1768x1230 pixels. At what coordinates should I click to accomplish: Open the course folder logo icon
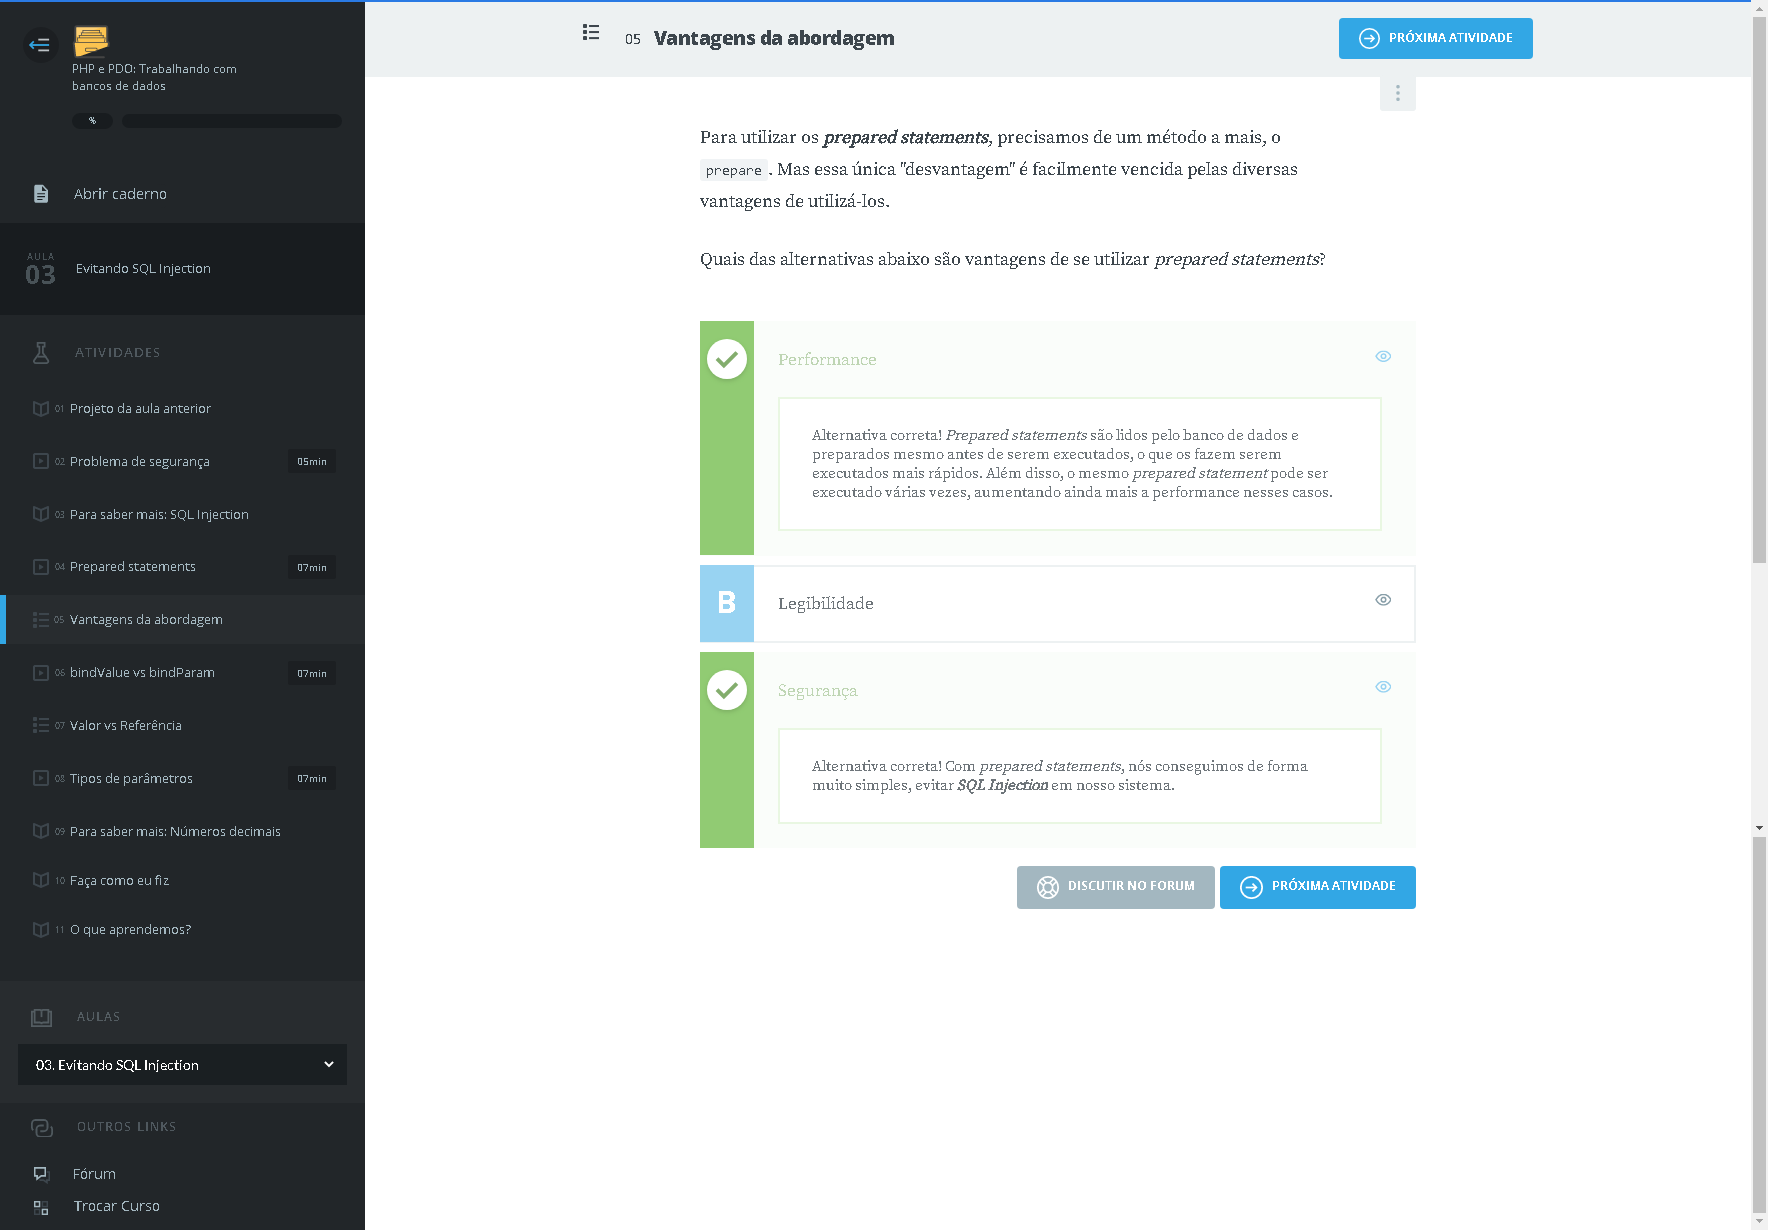click(91, 41)
